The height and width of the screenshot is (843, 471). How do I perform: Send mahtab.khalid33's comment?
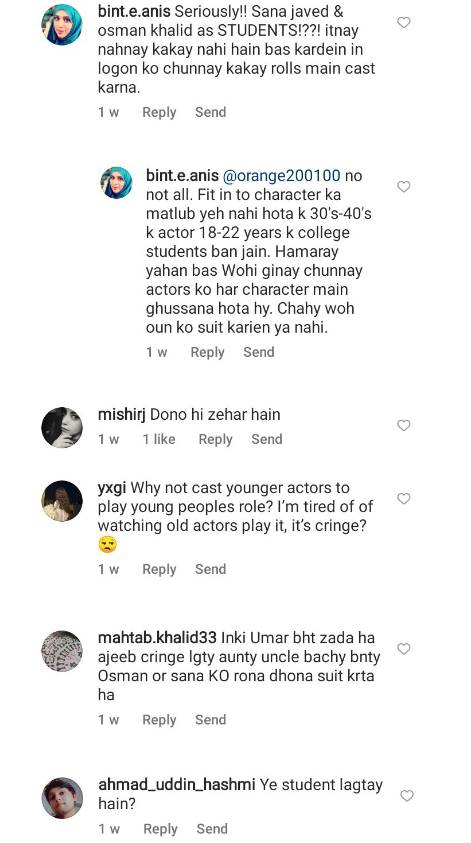(x=210, y=720)
